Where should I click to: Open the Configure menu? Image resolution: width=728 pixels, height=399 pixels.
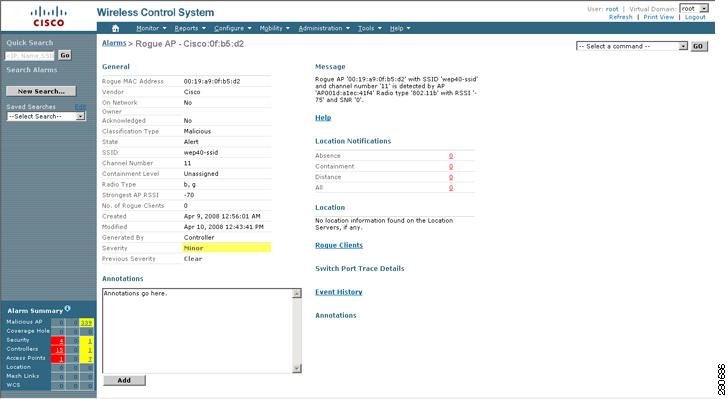[233, 28]
